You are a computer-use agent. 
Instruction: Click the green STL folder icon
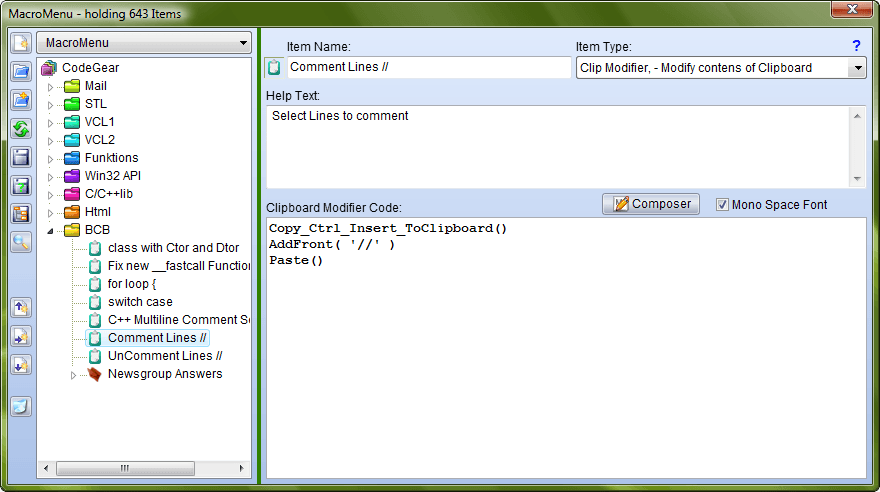72,104
